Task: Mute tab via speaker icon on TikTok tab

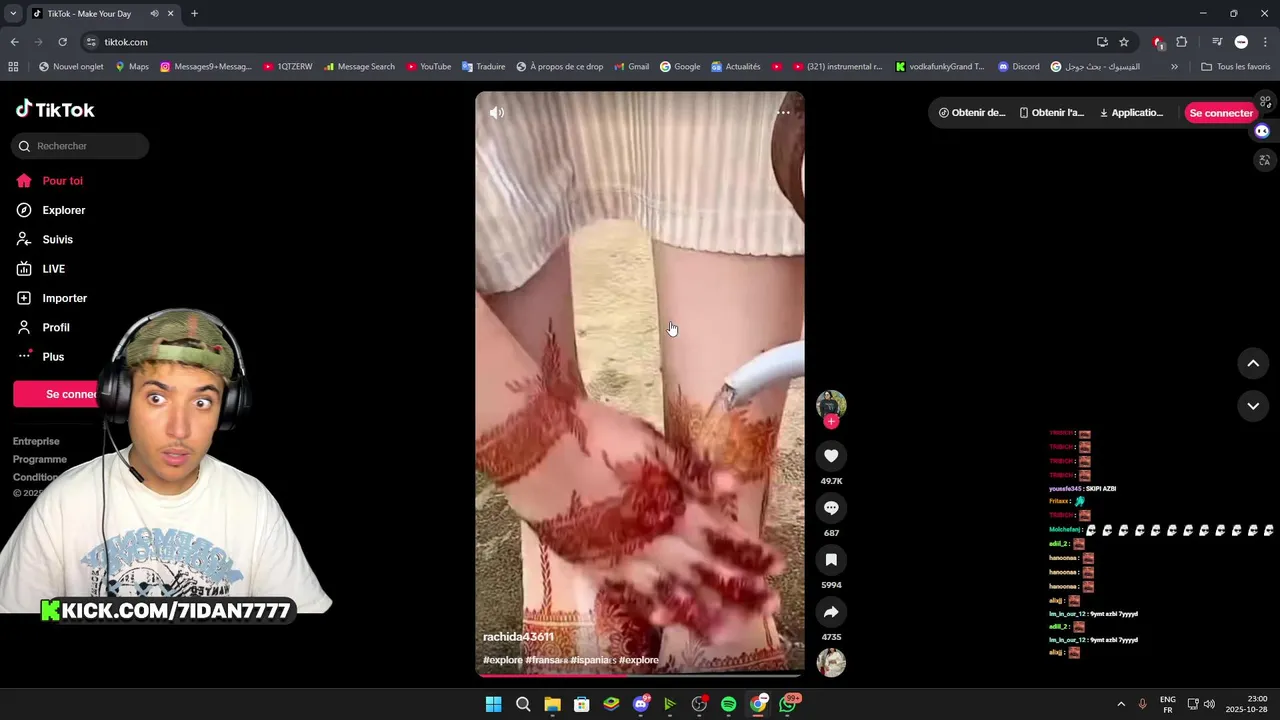Action: click(x=154, y=14)
